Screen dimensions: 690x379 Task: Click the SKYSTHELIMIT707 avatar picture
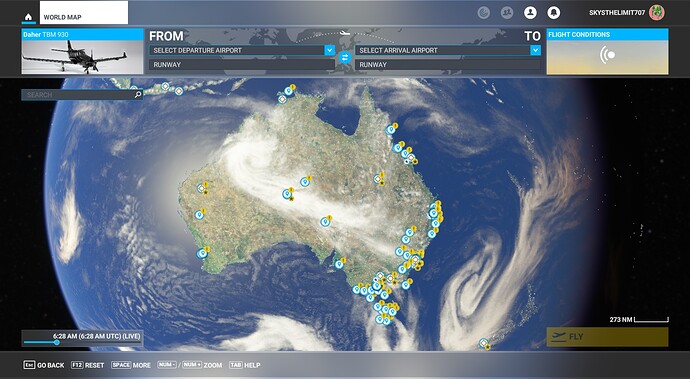tap(657, 13)
